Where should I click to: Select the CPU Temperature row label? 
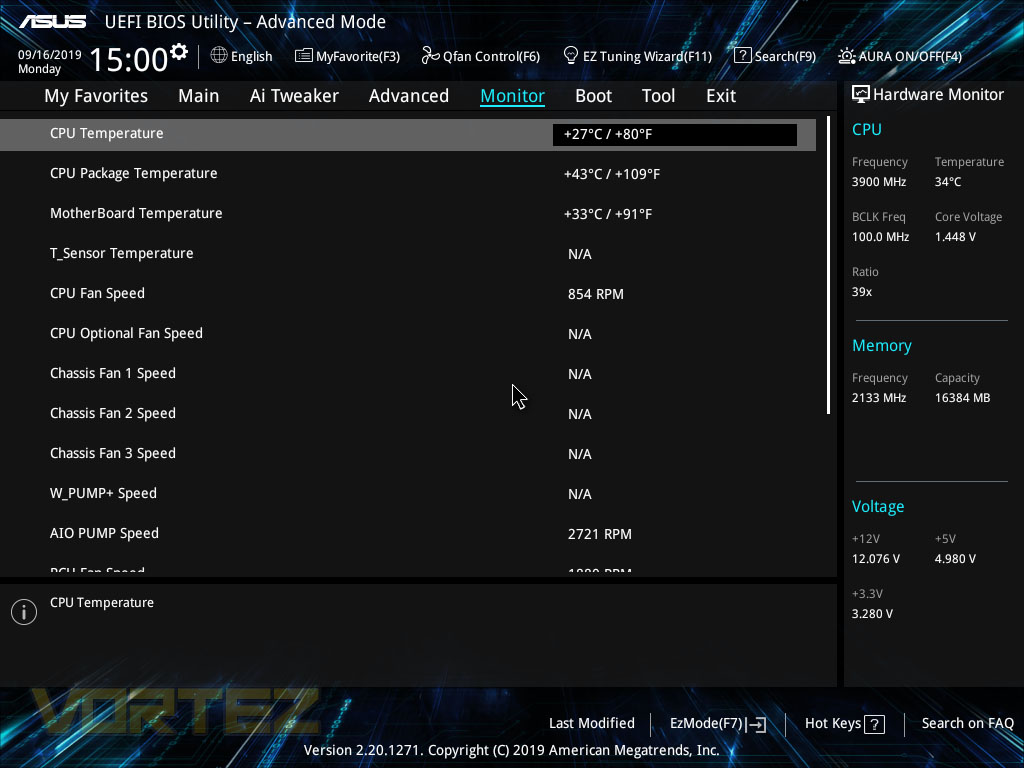(106, 133)
